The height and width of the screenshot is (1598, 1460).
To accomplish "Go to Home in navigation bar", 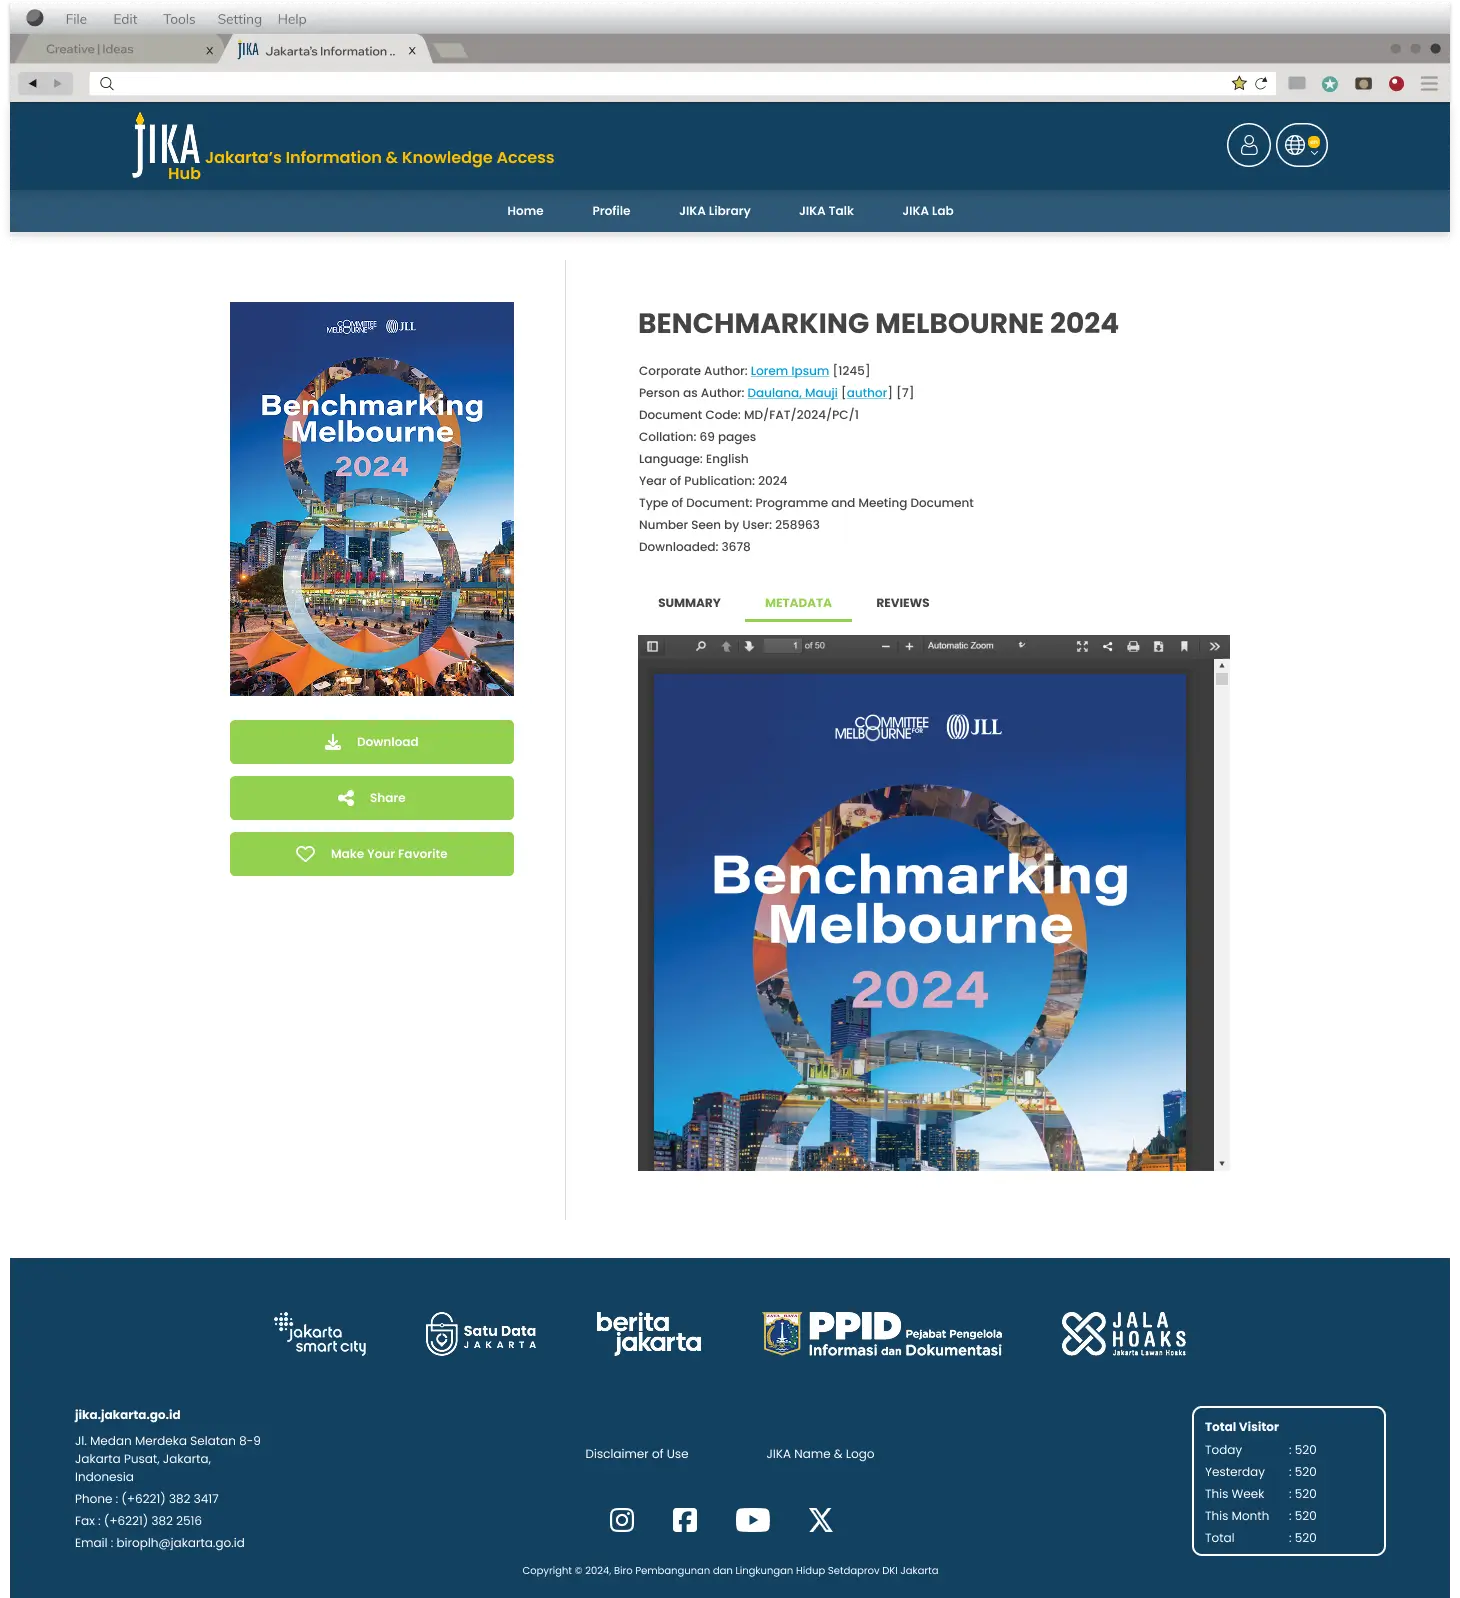I will pyautogui.click(x=525, y=211).
